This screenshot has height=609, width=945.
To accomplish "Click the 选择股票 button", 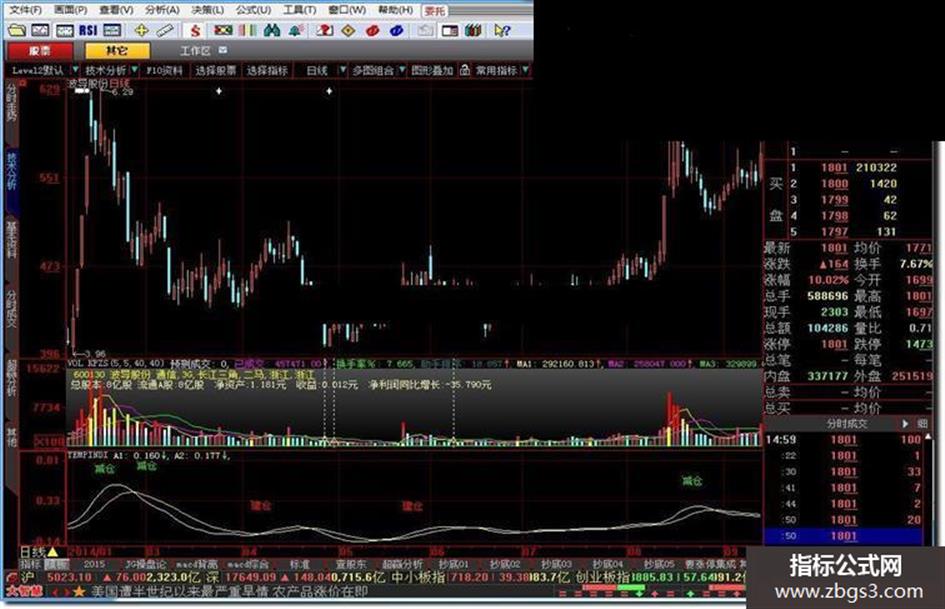I will click(215, 71).
